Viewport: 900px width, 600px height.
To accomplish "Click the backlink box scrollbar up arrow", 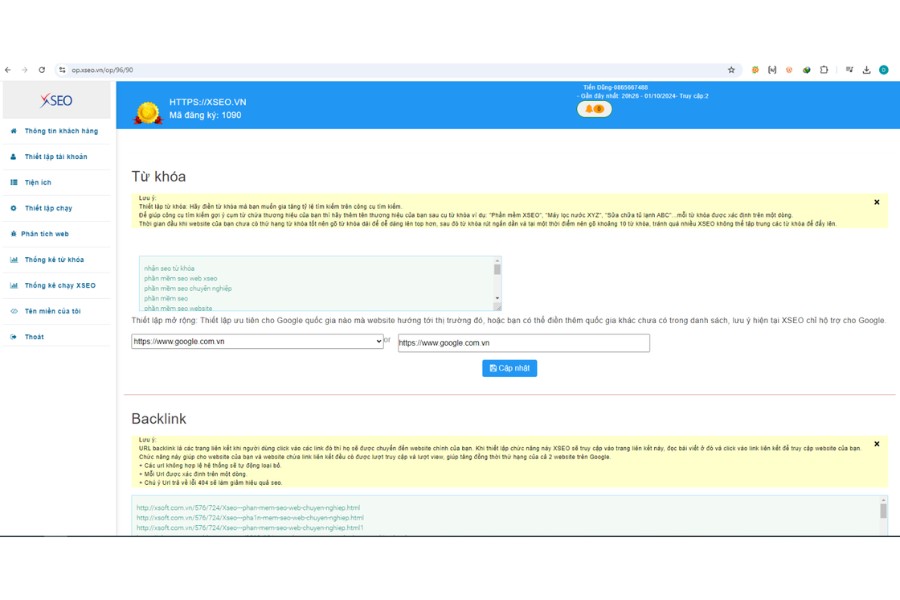I will tap(883, 500).
